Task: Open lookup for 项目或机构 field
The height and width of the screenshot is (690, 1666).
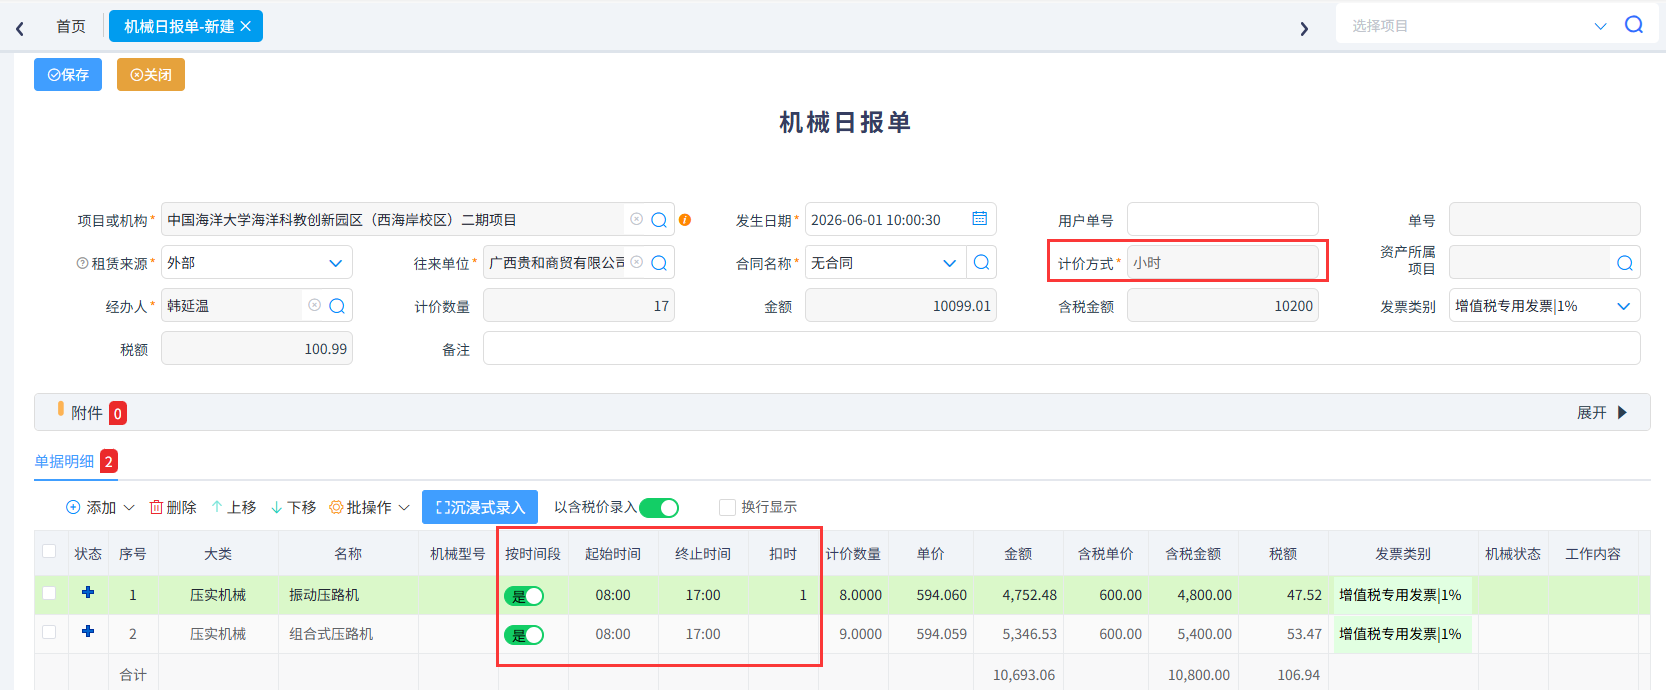Action: [x=659, y=220]
